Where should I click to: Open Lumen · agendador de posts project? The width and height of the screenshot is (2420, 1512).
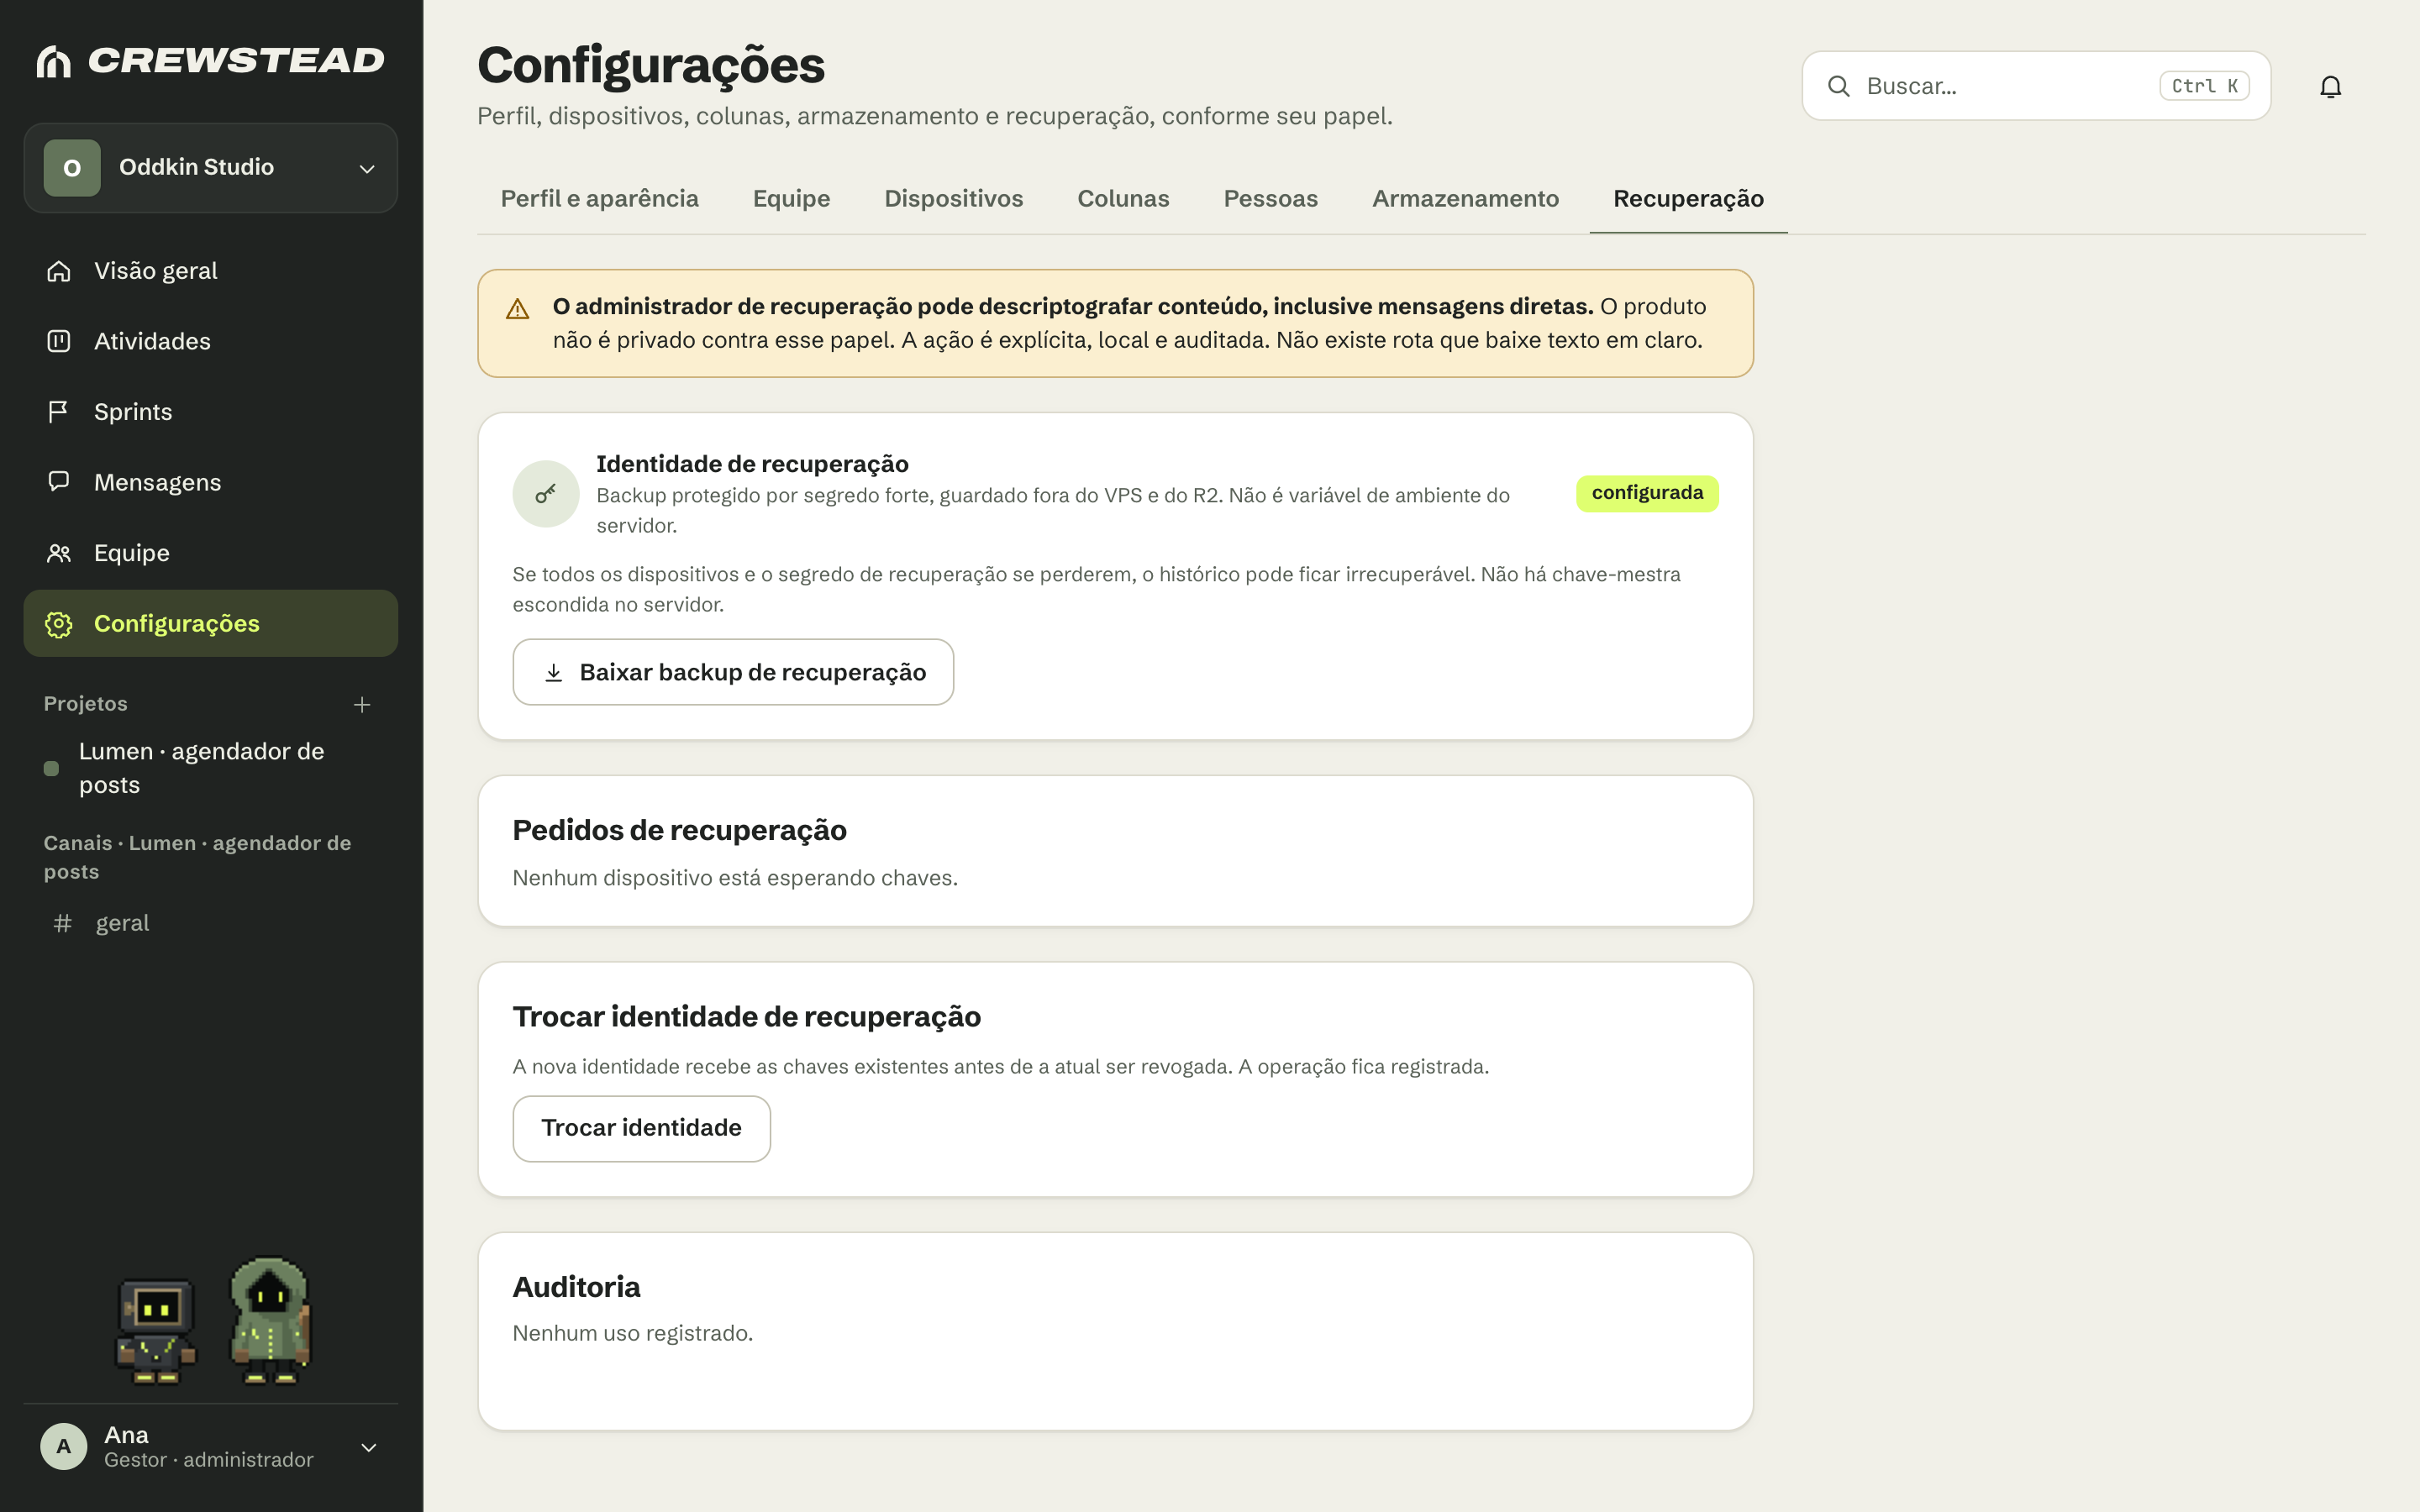(211, 768)
